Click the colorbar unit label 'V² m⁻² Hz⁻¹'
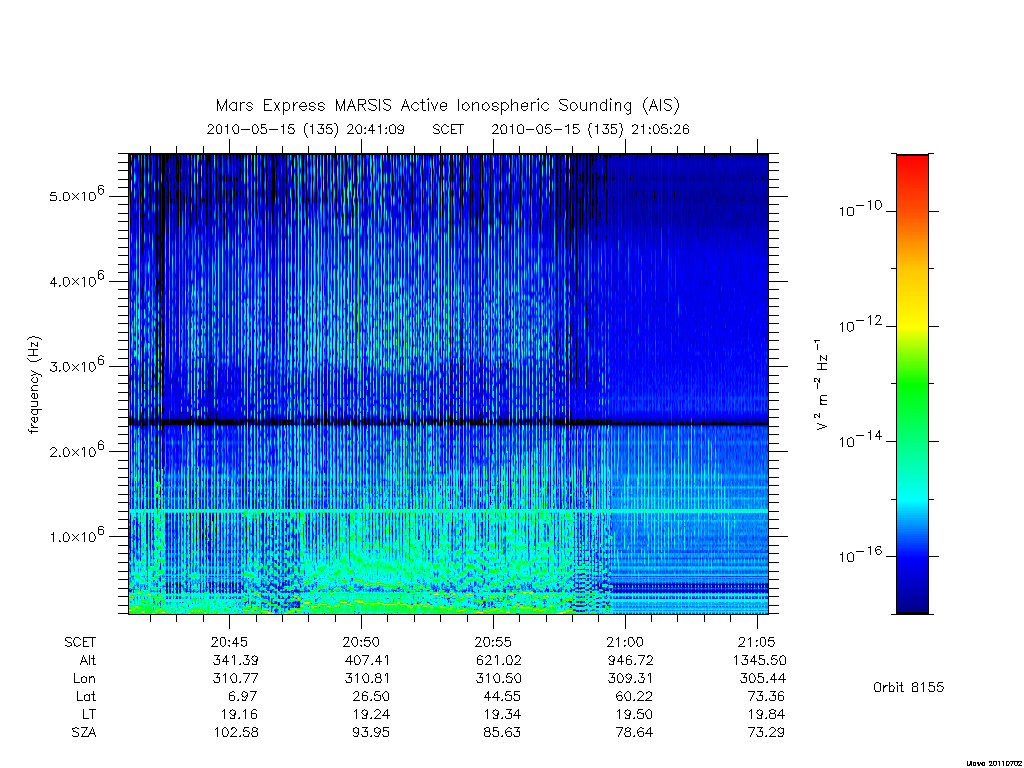The image size is (1024, 768). click(822, 384)
